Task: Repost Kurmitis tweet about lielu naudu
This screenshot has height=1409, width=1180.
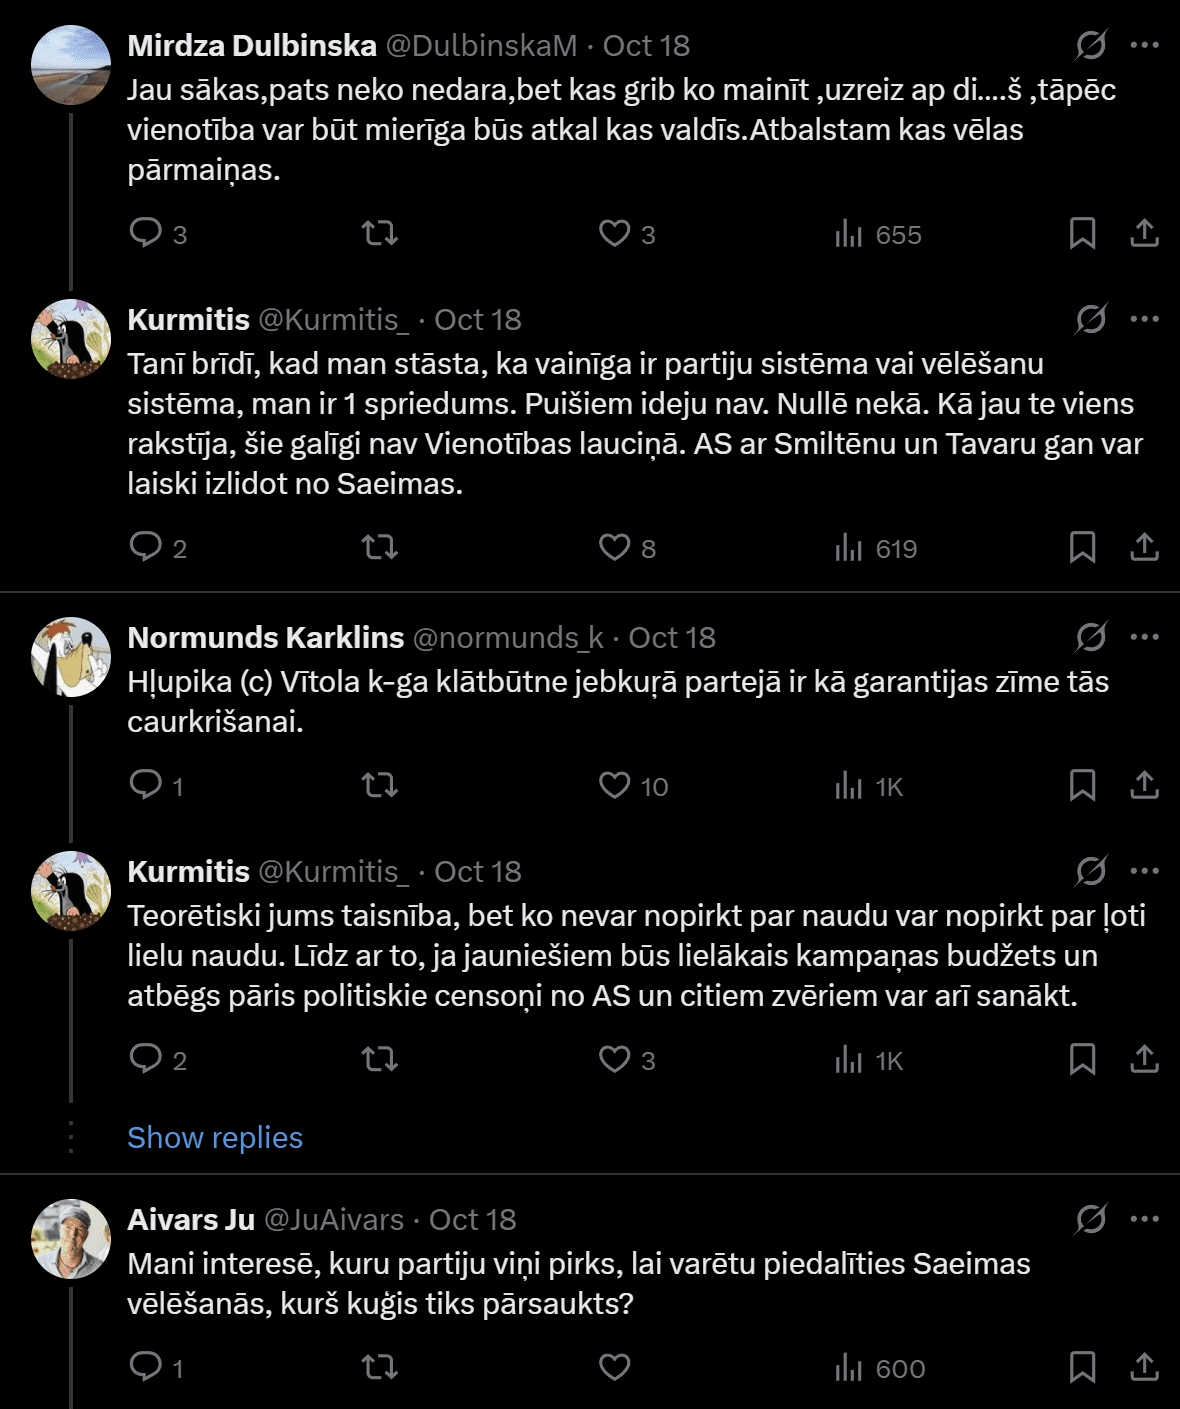Action: tap(379, 1059)
